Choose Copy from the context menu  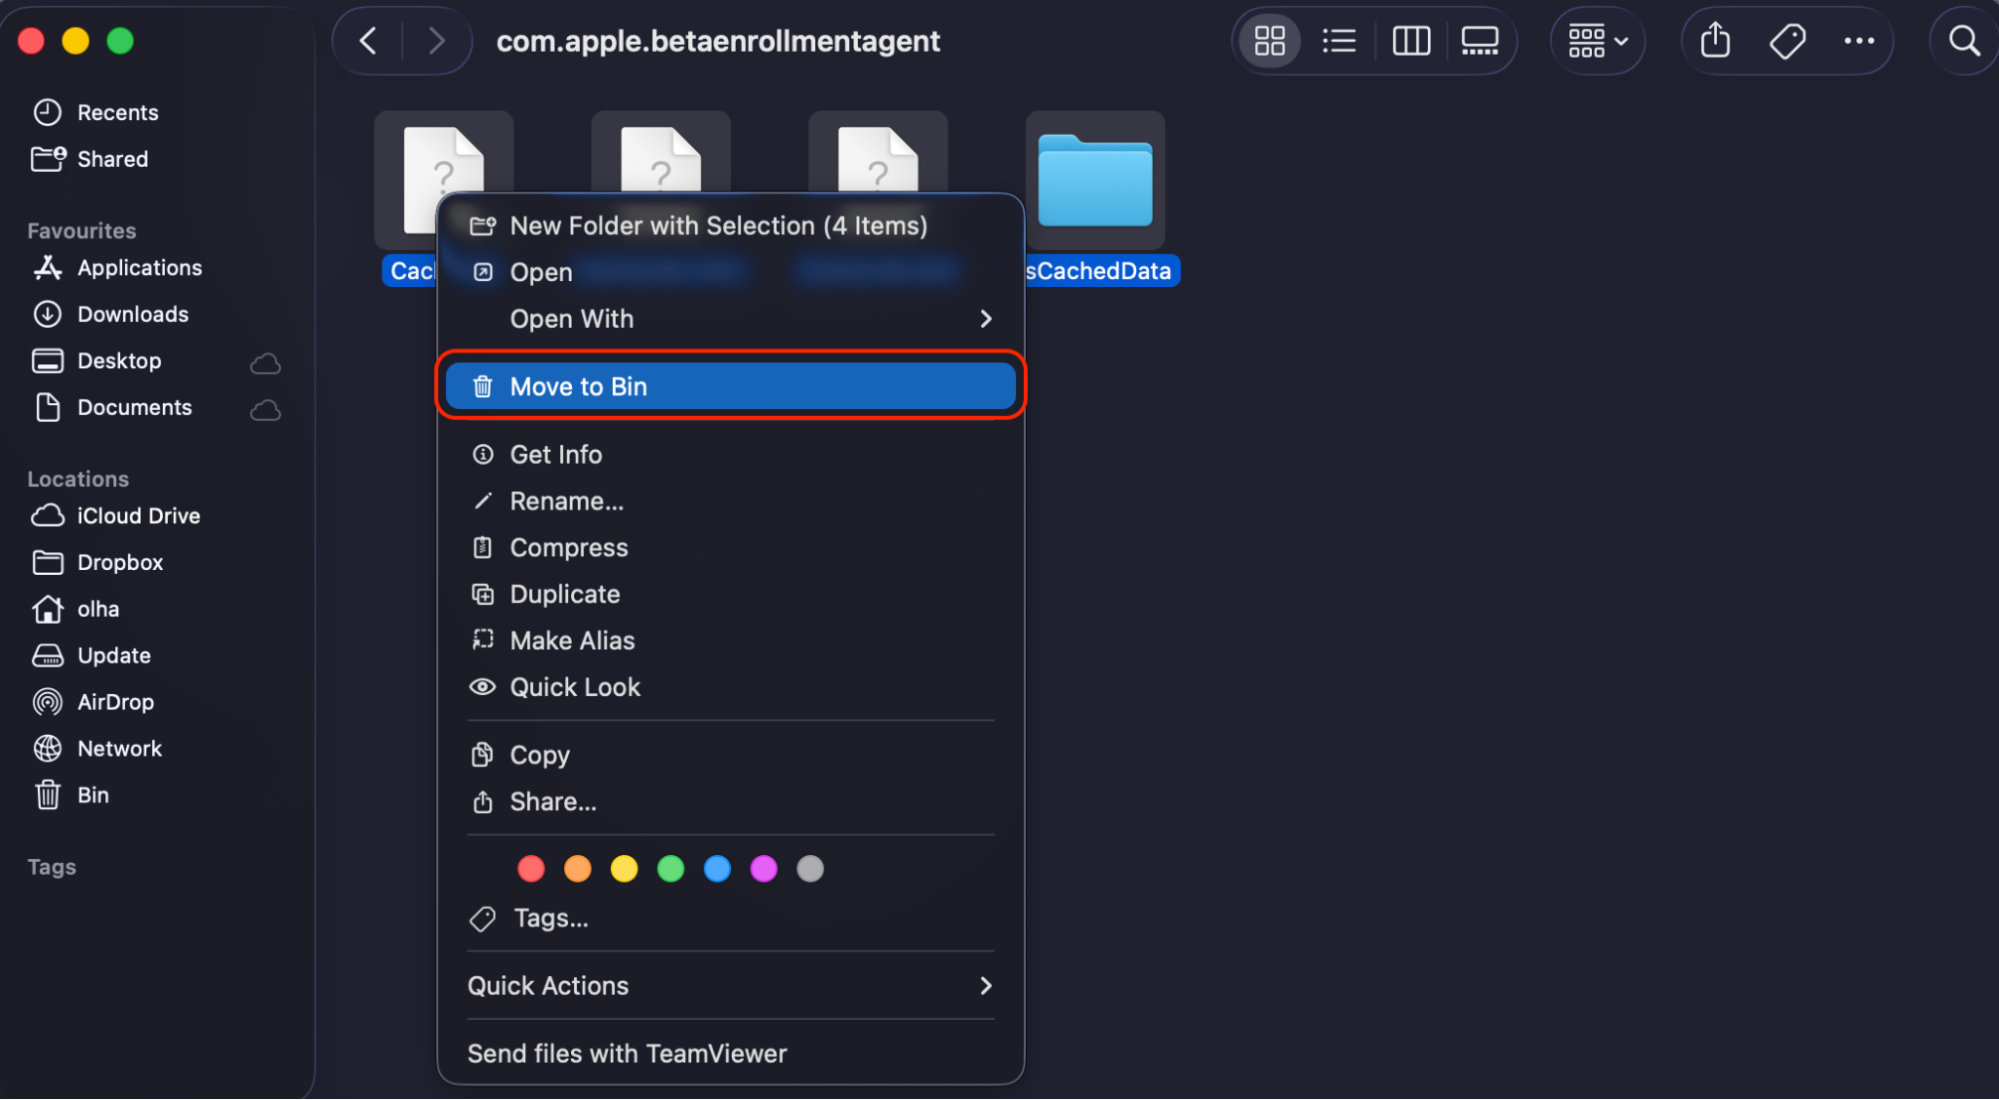click(x=730, y=755)
